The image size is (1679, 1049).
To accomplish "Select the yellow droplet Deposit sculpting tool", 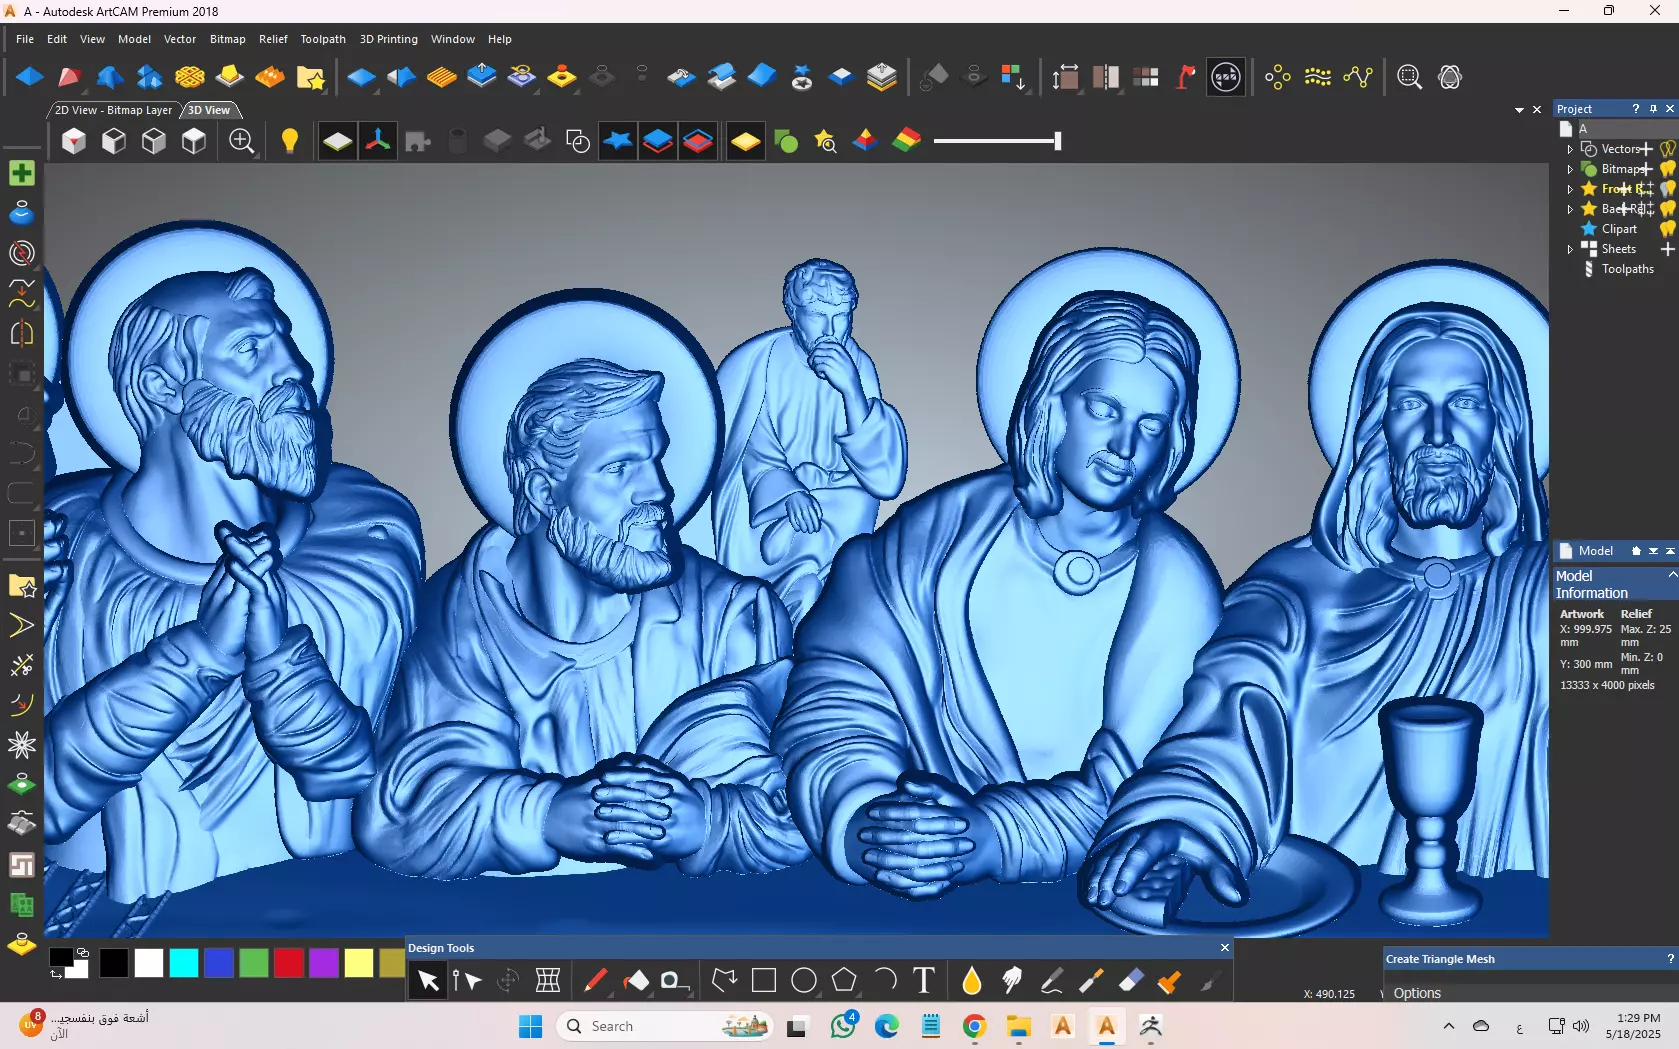I will (x=971, y=981).
